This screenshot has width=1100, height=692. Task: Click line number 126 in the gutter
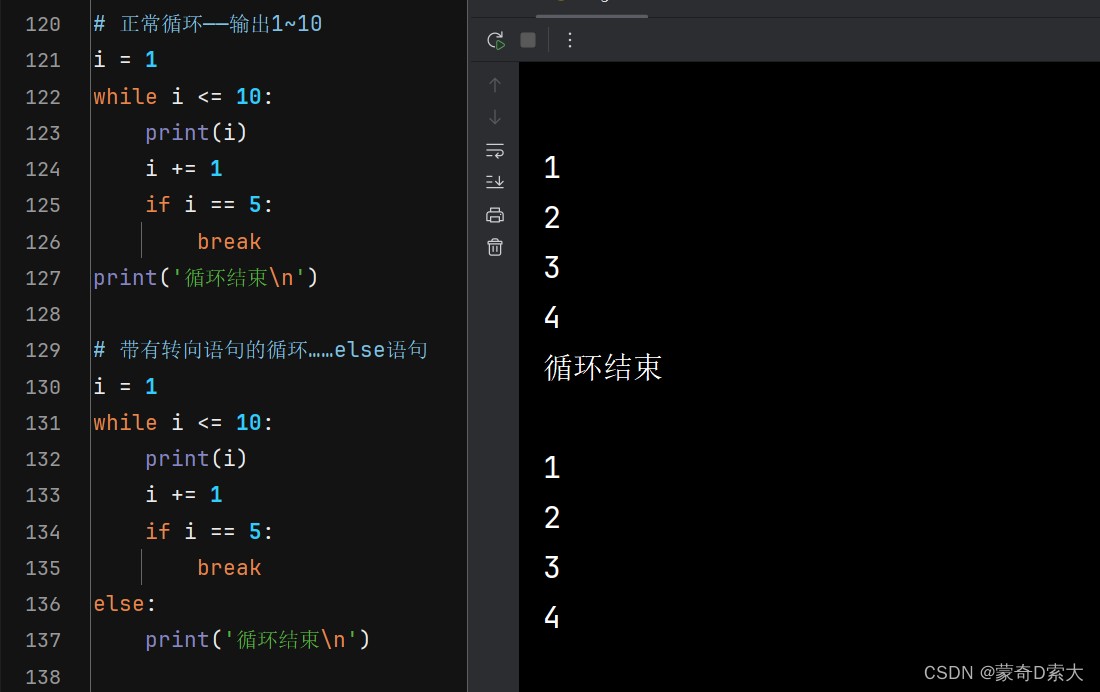point(43,242)
